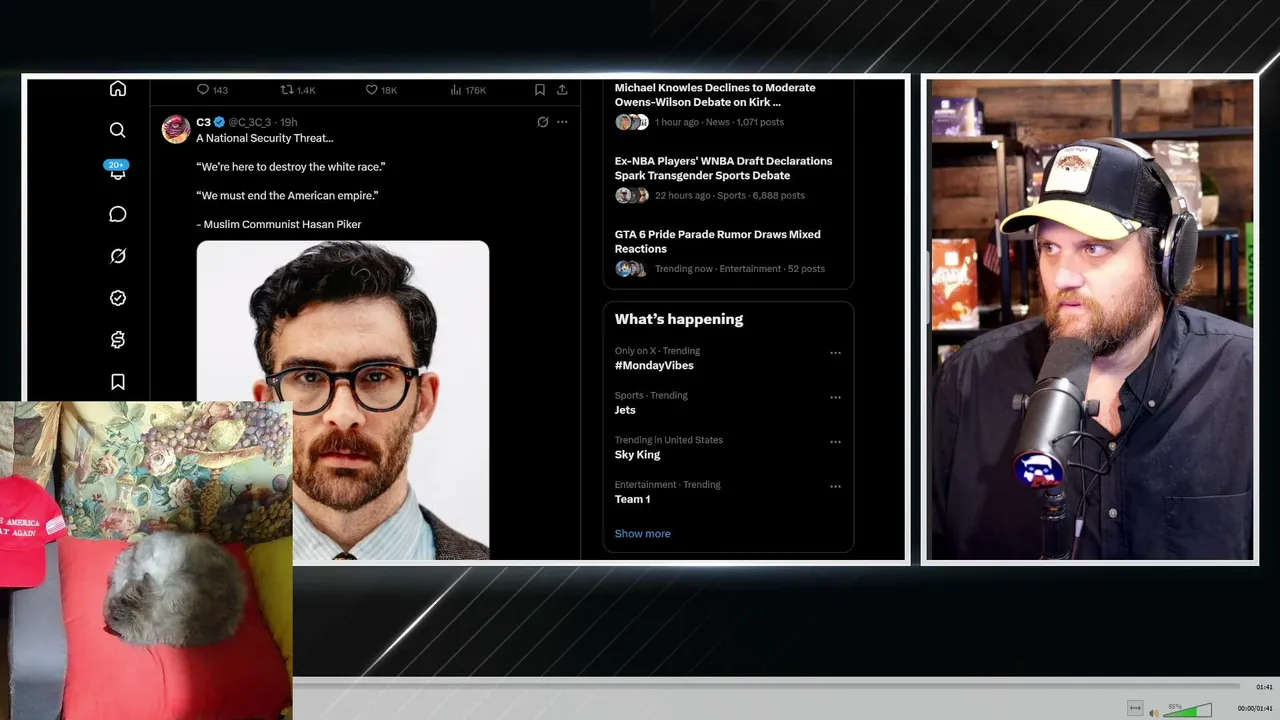Click the speaker volume icon in player

pyautogui.click(x=1154, y=712)
